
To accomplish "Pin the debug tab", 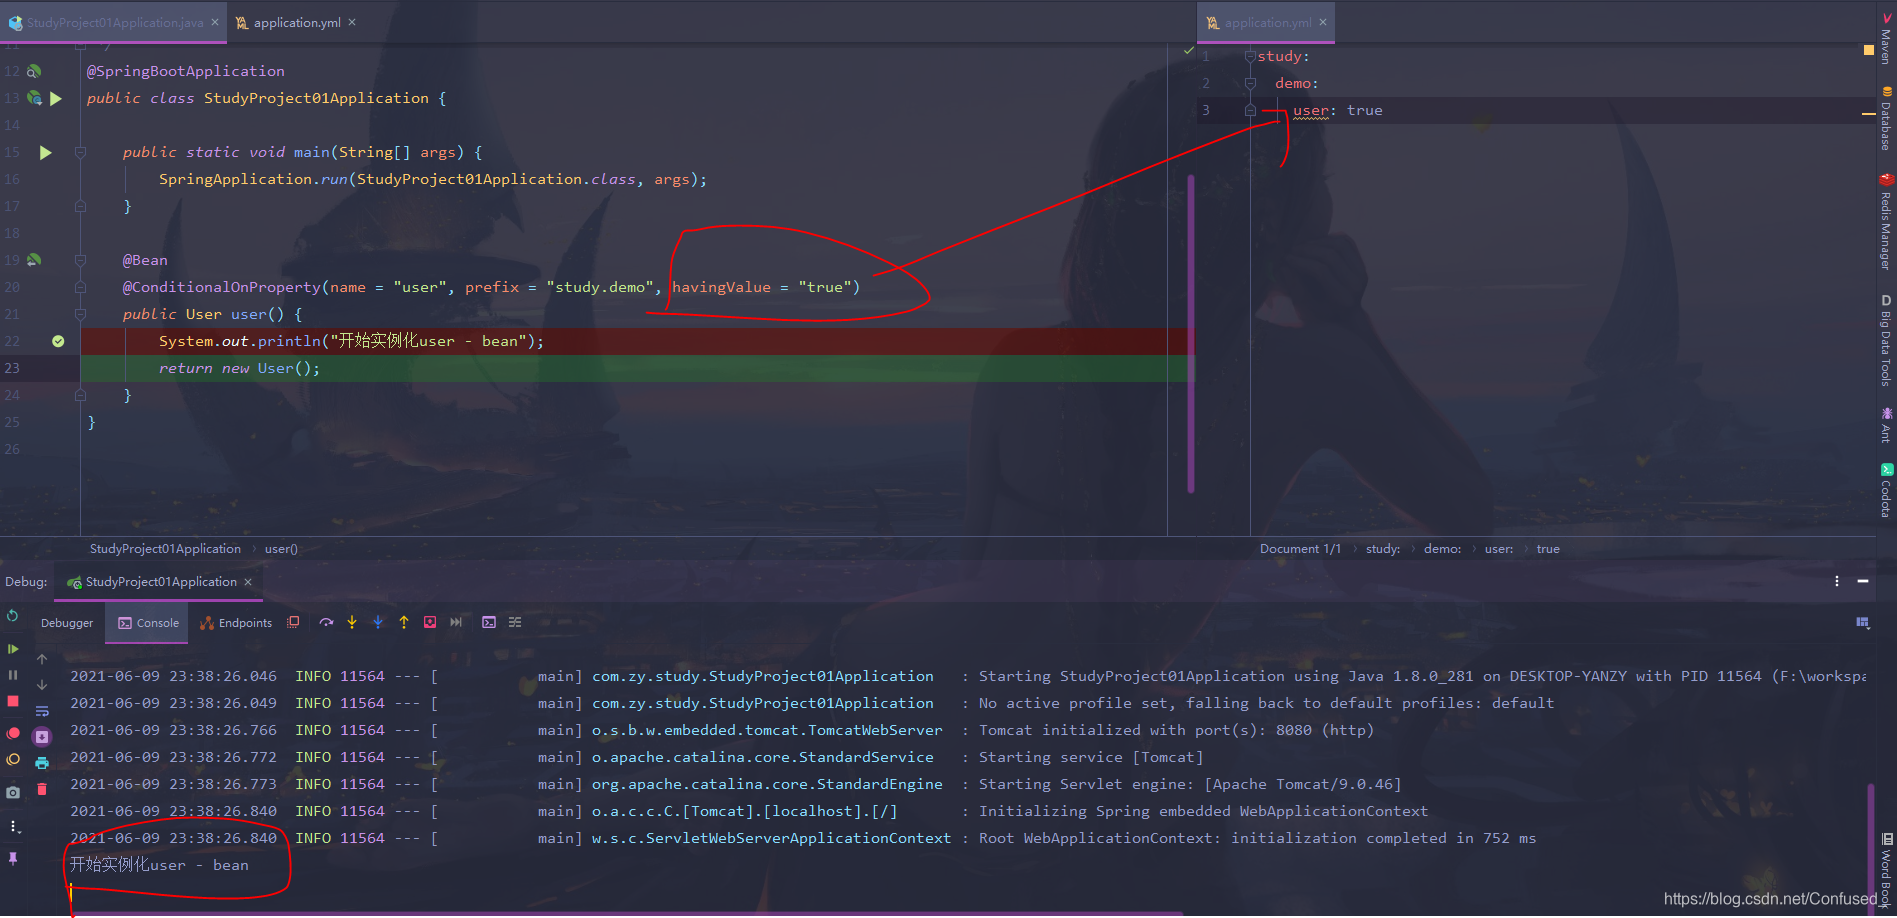I will pyautogui.click(x=13, y=858).
